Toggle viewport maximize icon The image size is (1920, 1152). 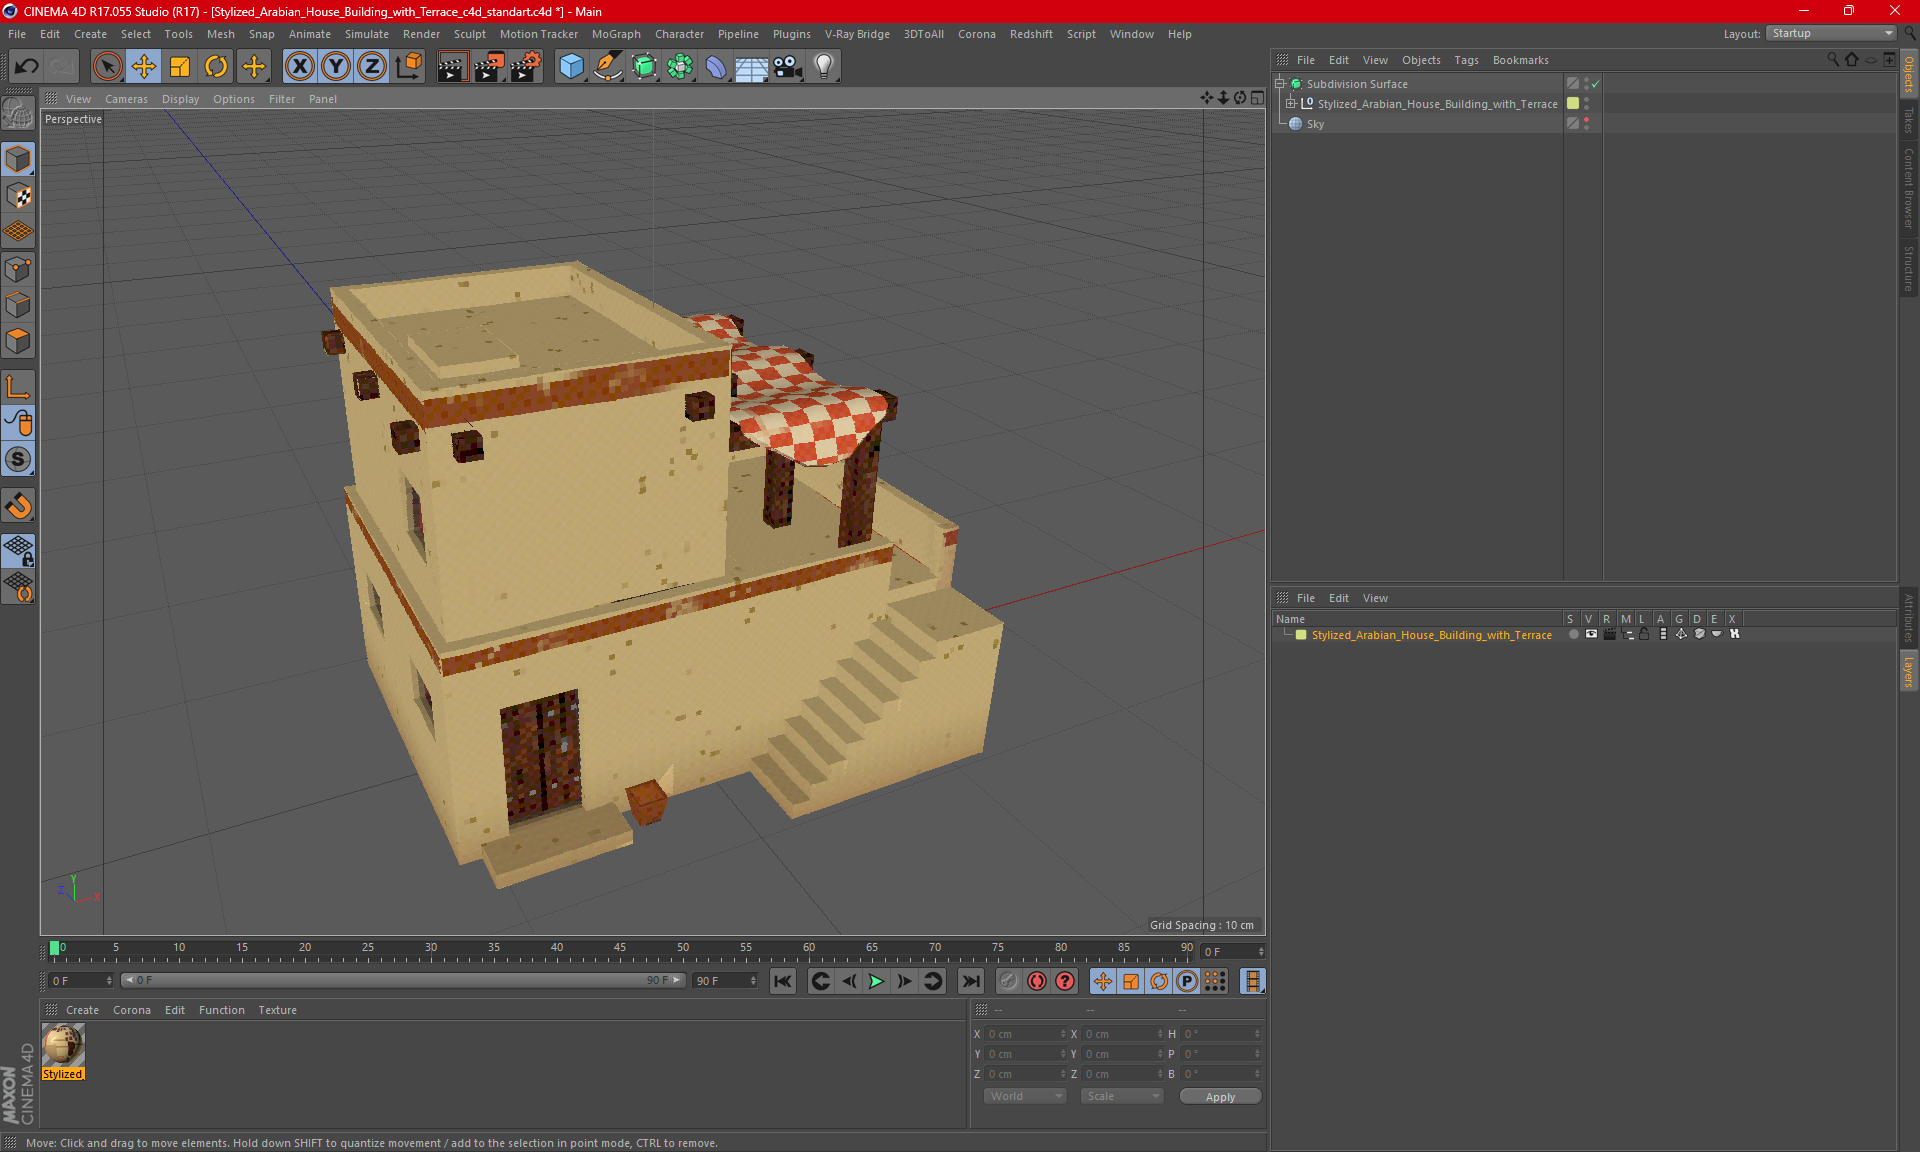coord(1257,98)
